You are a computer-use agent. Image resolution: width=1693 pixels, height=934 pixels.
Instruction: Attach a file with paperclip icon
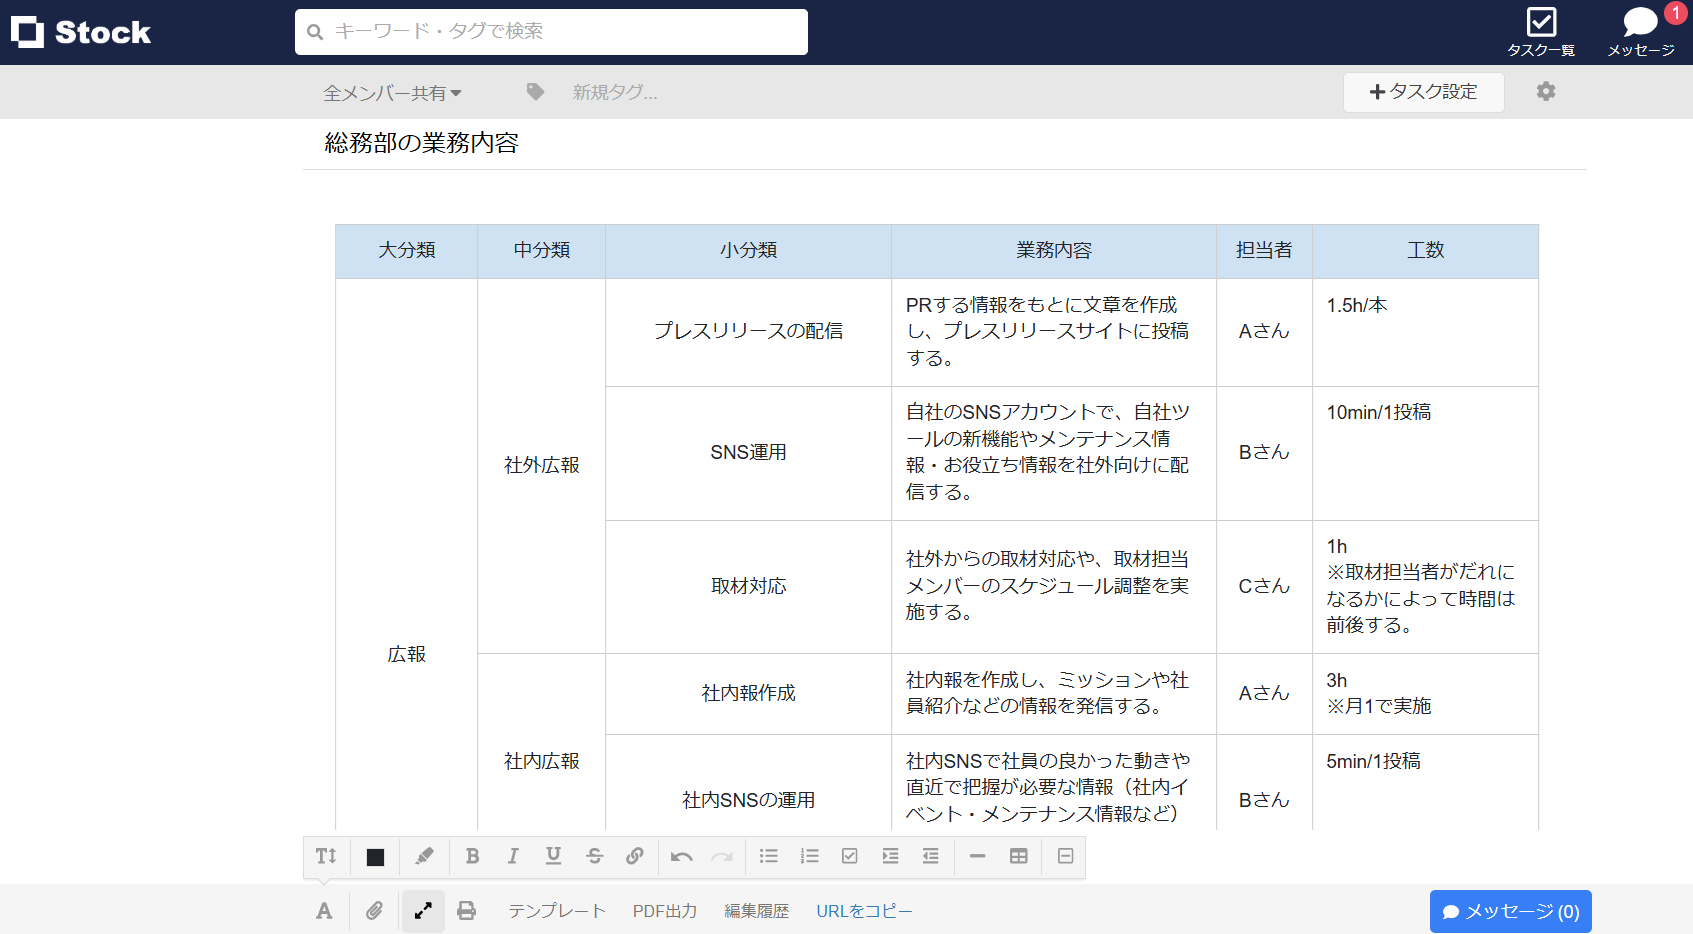point(374,911)
